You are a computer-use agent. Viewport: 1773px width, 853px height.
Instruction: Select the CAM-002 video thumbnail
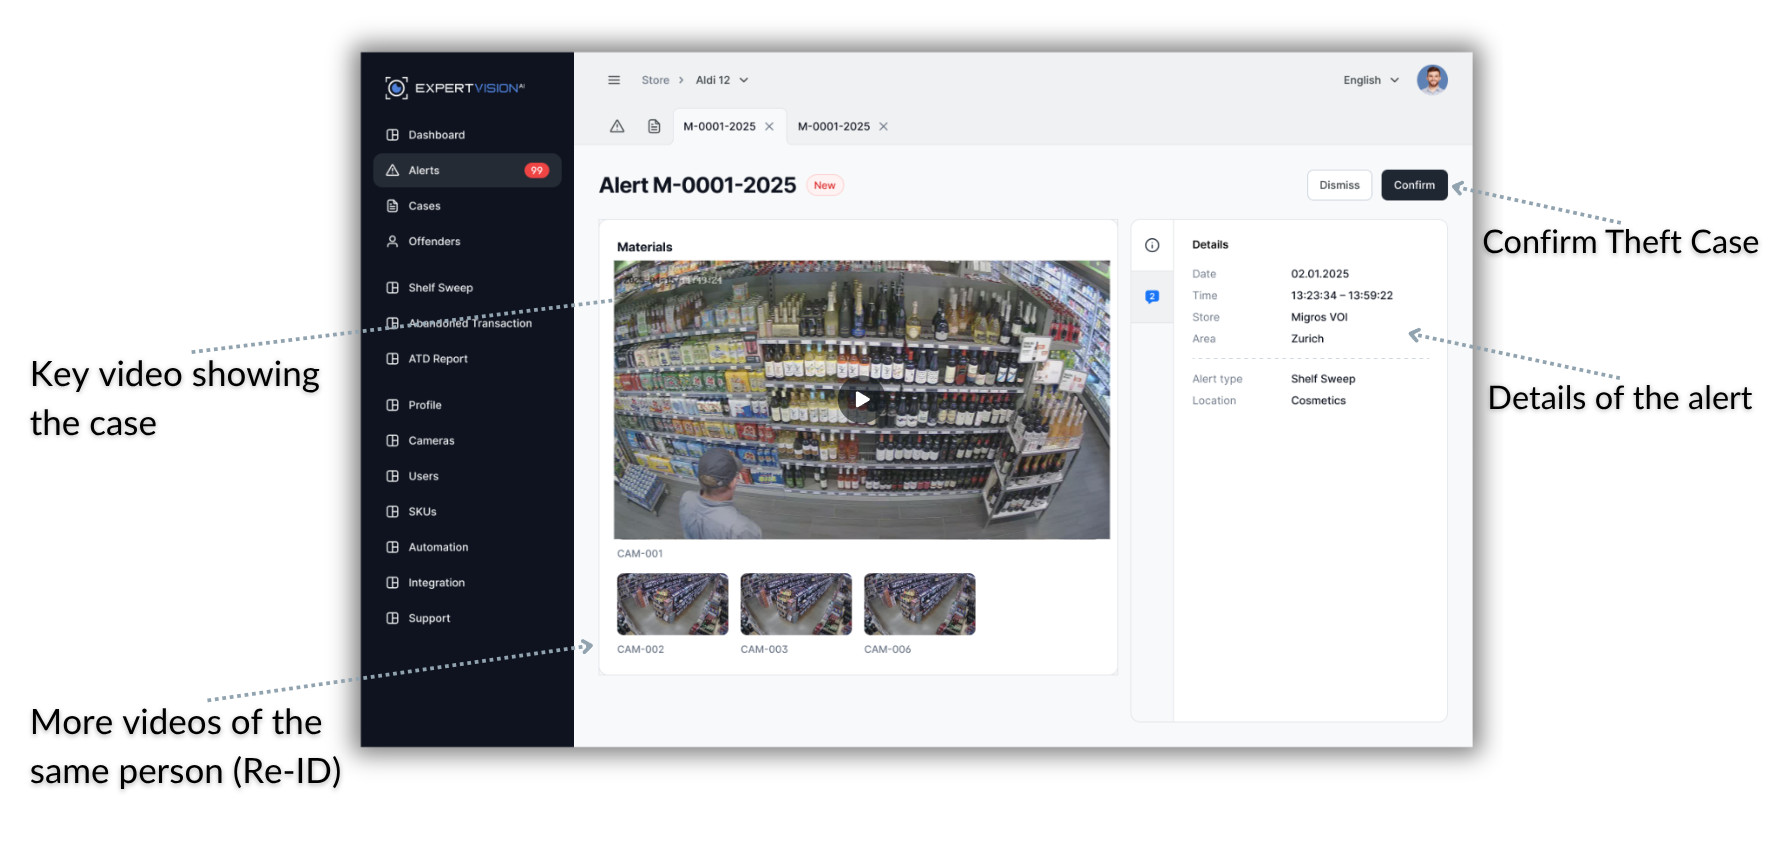(672, 604)
